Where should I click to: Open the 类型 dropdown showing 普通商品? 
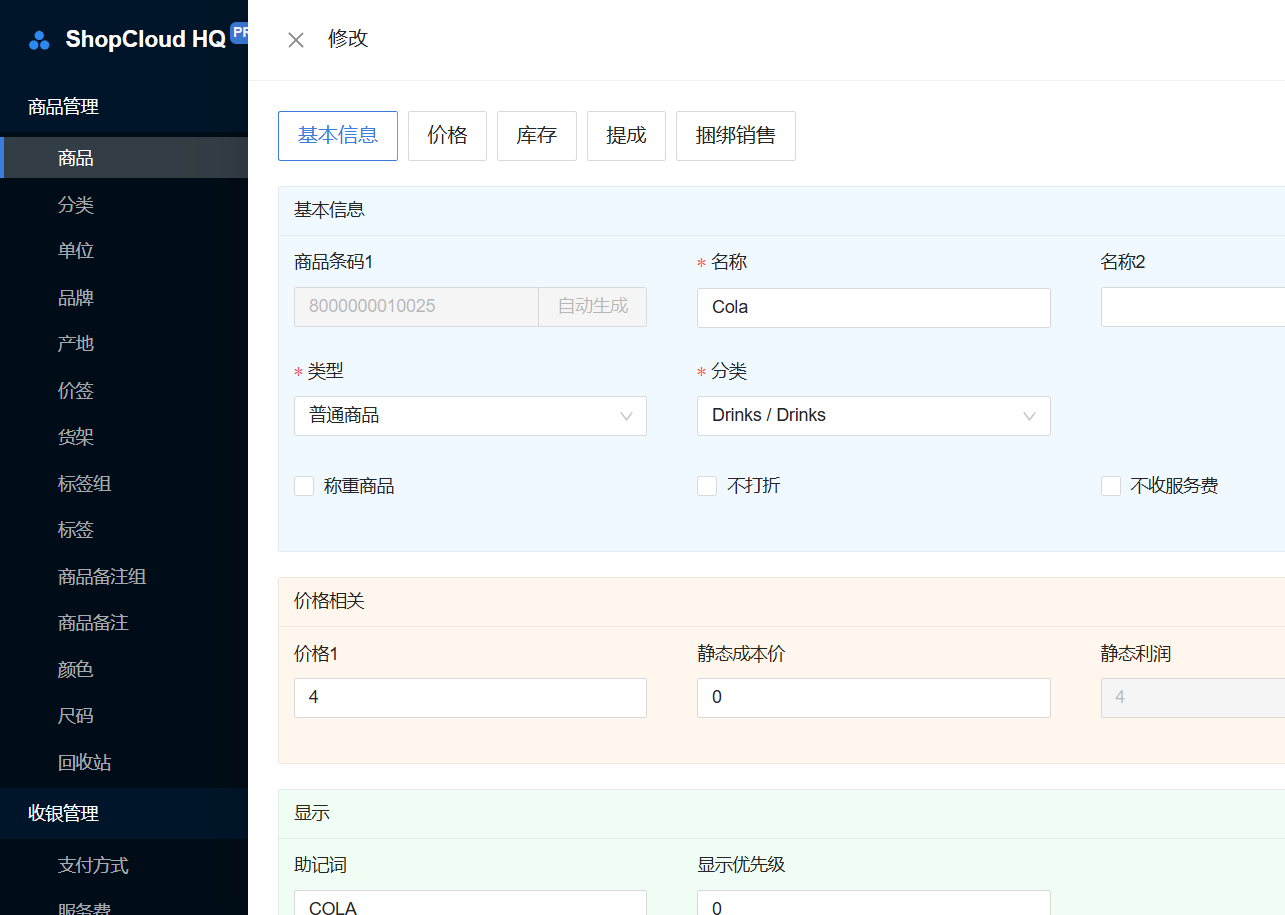[x=470, y=416]
